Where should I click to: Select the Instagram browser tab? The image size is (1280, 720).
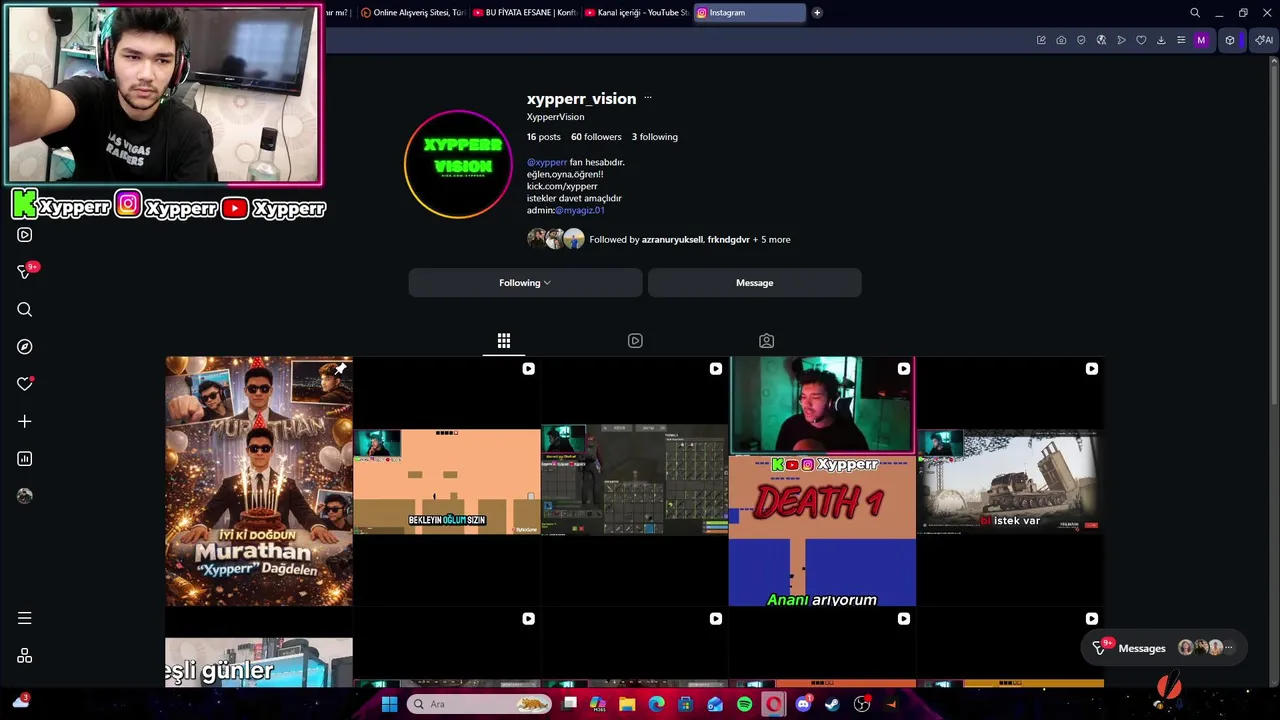[750, 13]
